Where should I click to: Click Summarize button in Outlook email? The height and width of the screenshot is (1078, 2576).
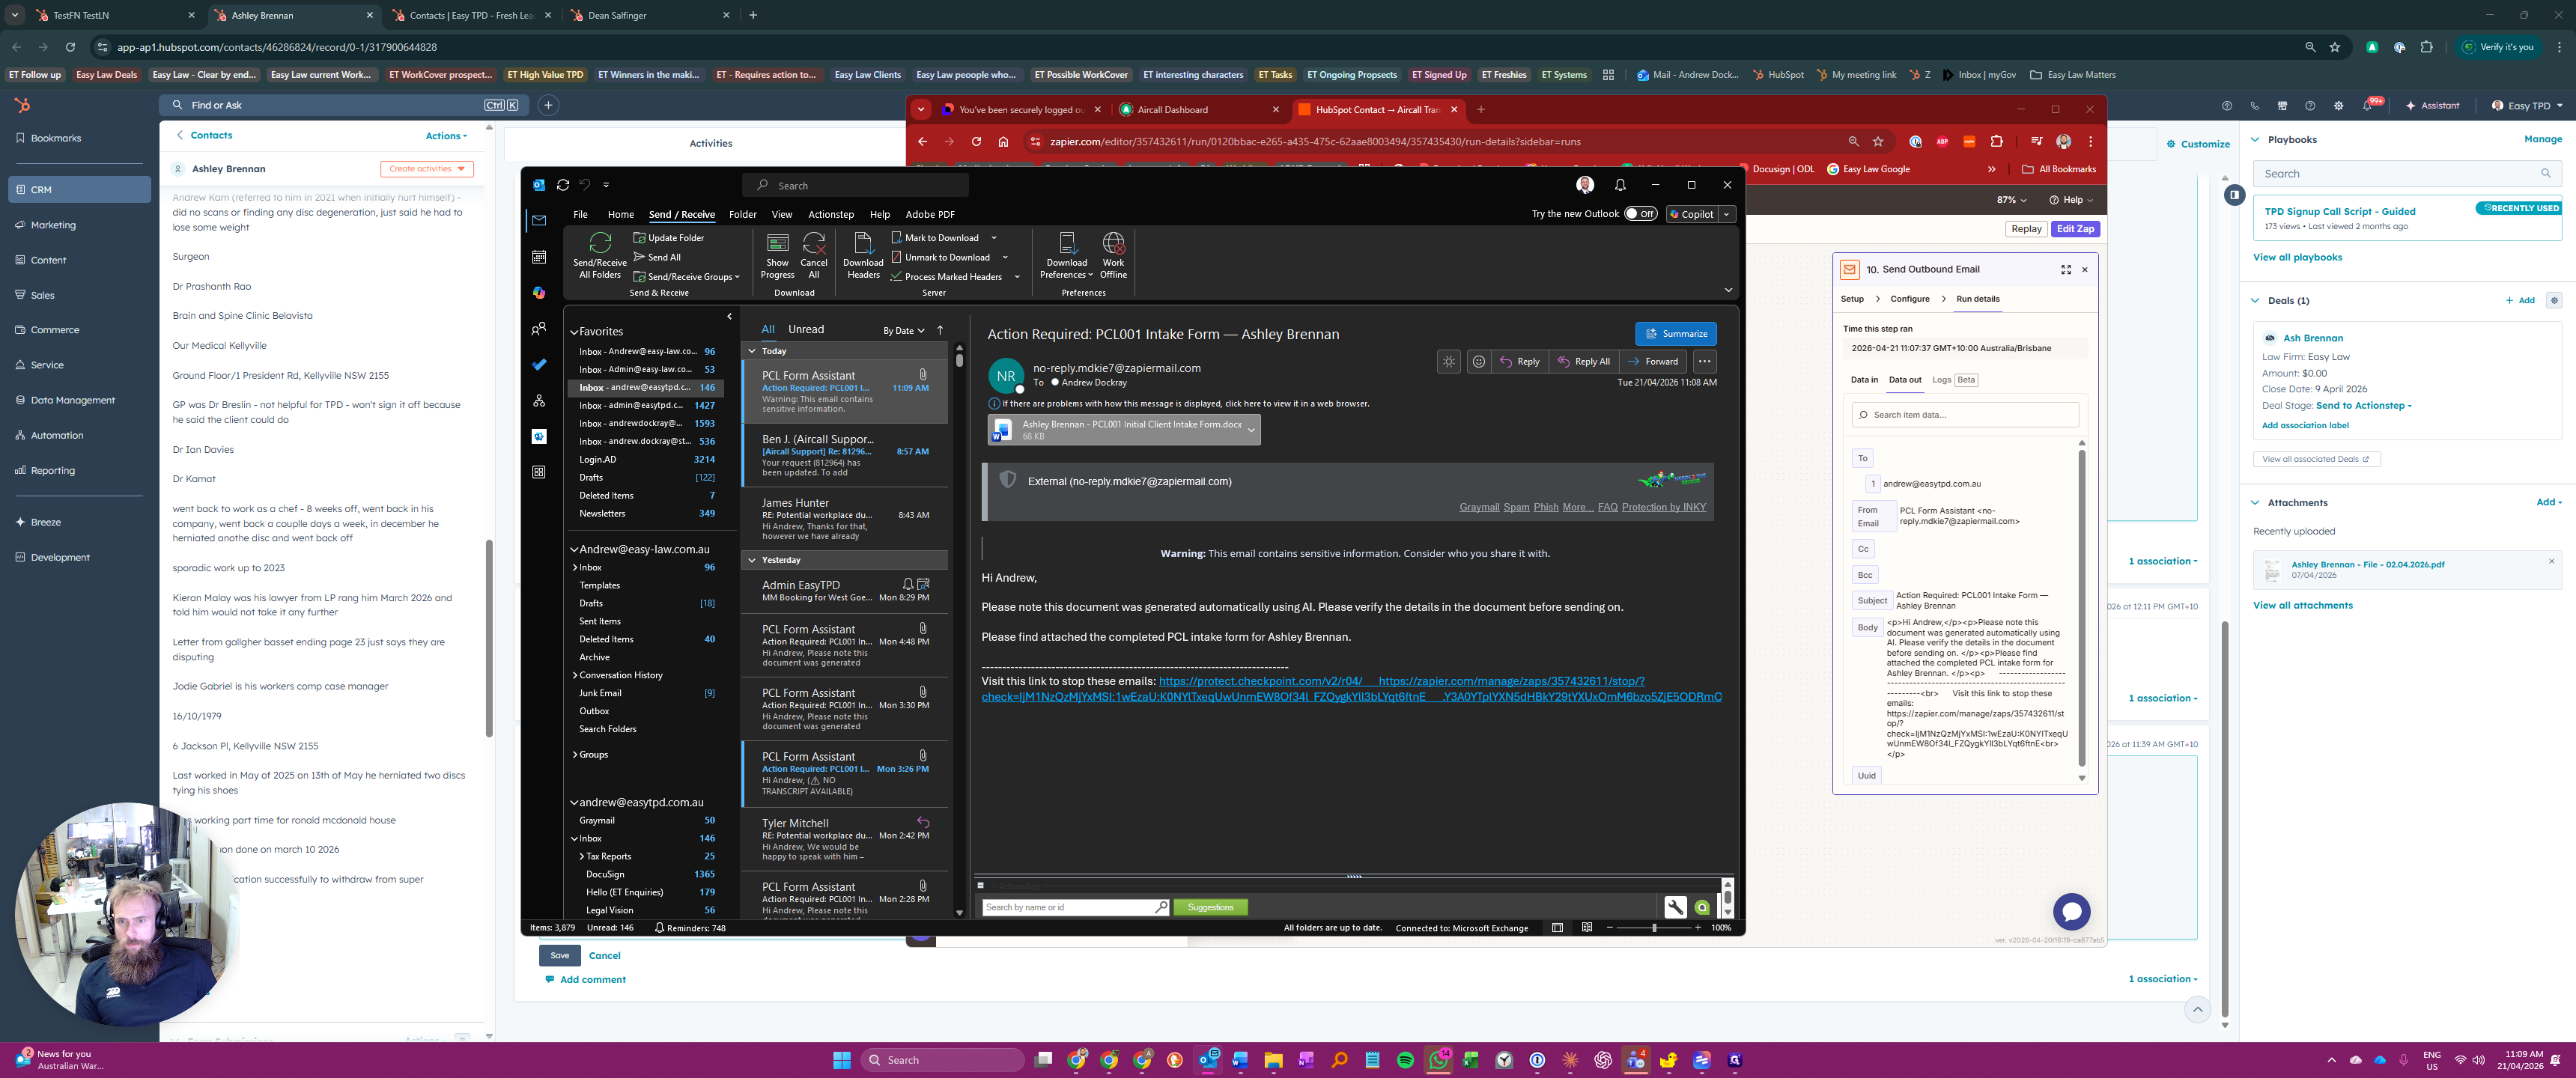pos(1675,334)
